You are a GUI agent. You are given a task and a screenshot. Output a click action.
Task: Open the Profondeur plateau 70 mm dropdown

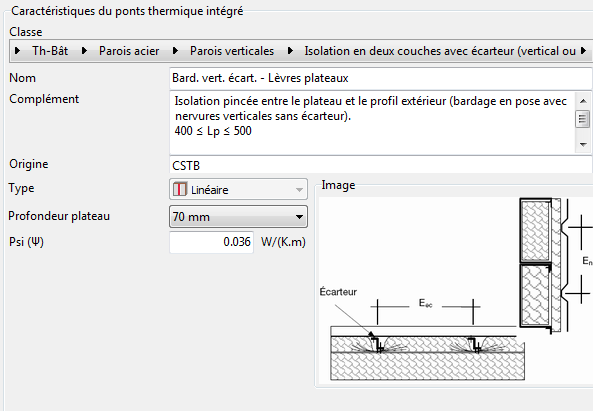(238, 217)
